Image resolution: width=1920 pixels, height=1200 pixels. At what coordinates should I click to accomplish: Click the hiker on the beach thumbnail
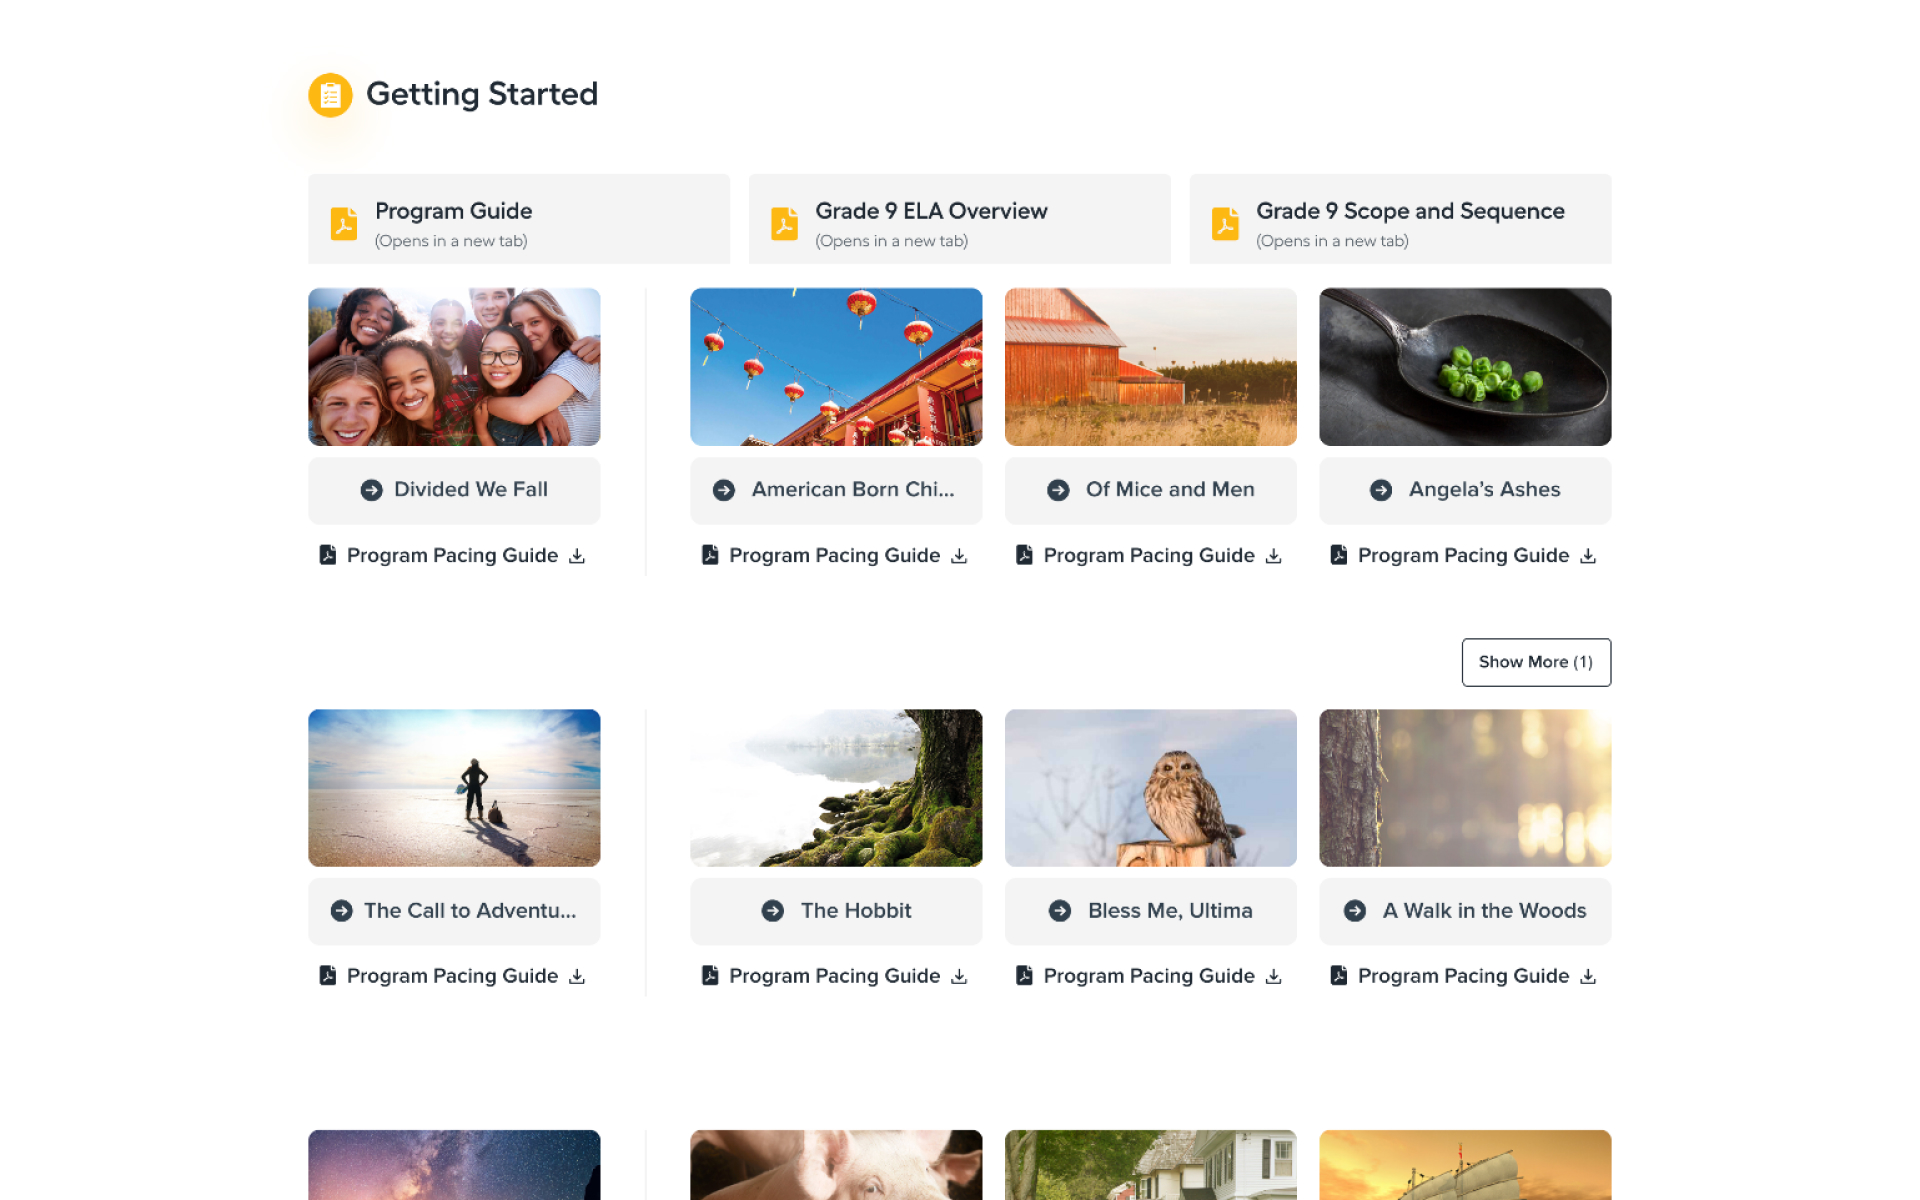click(x=454, y=788)
